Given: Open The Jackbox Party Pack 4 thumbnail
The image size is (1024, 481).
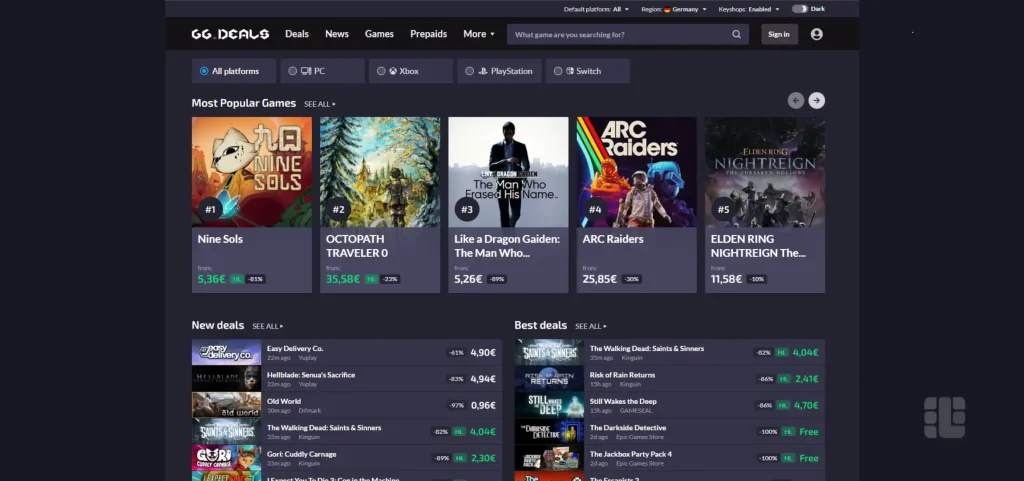Looking at the screenshot, I should [549, 458].
